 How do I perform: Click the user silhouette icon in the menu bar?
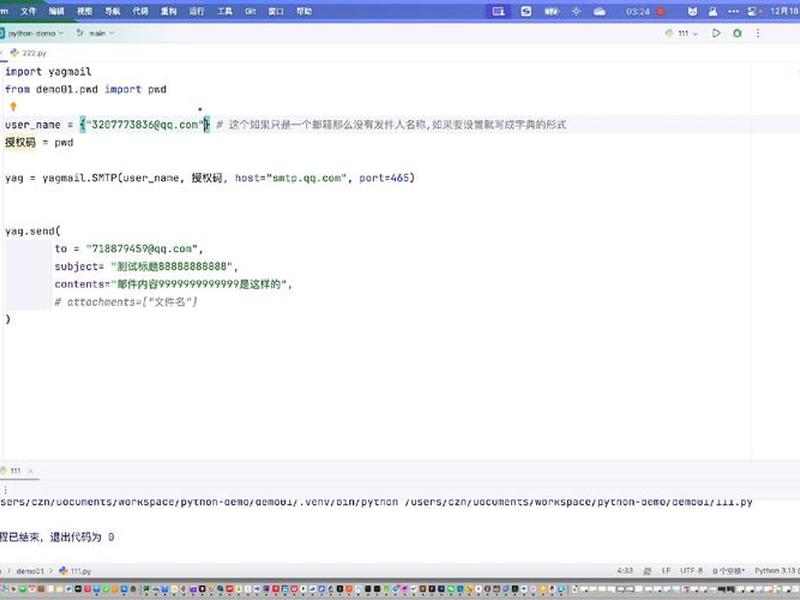[713, 11]
